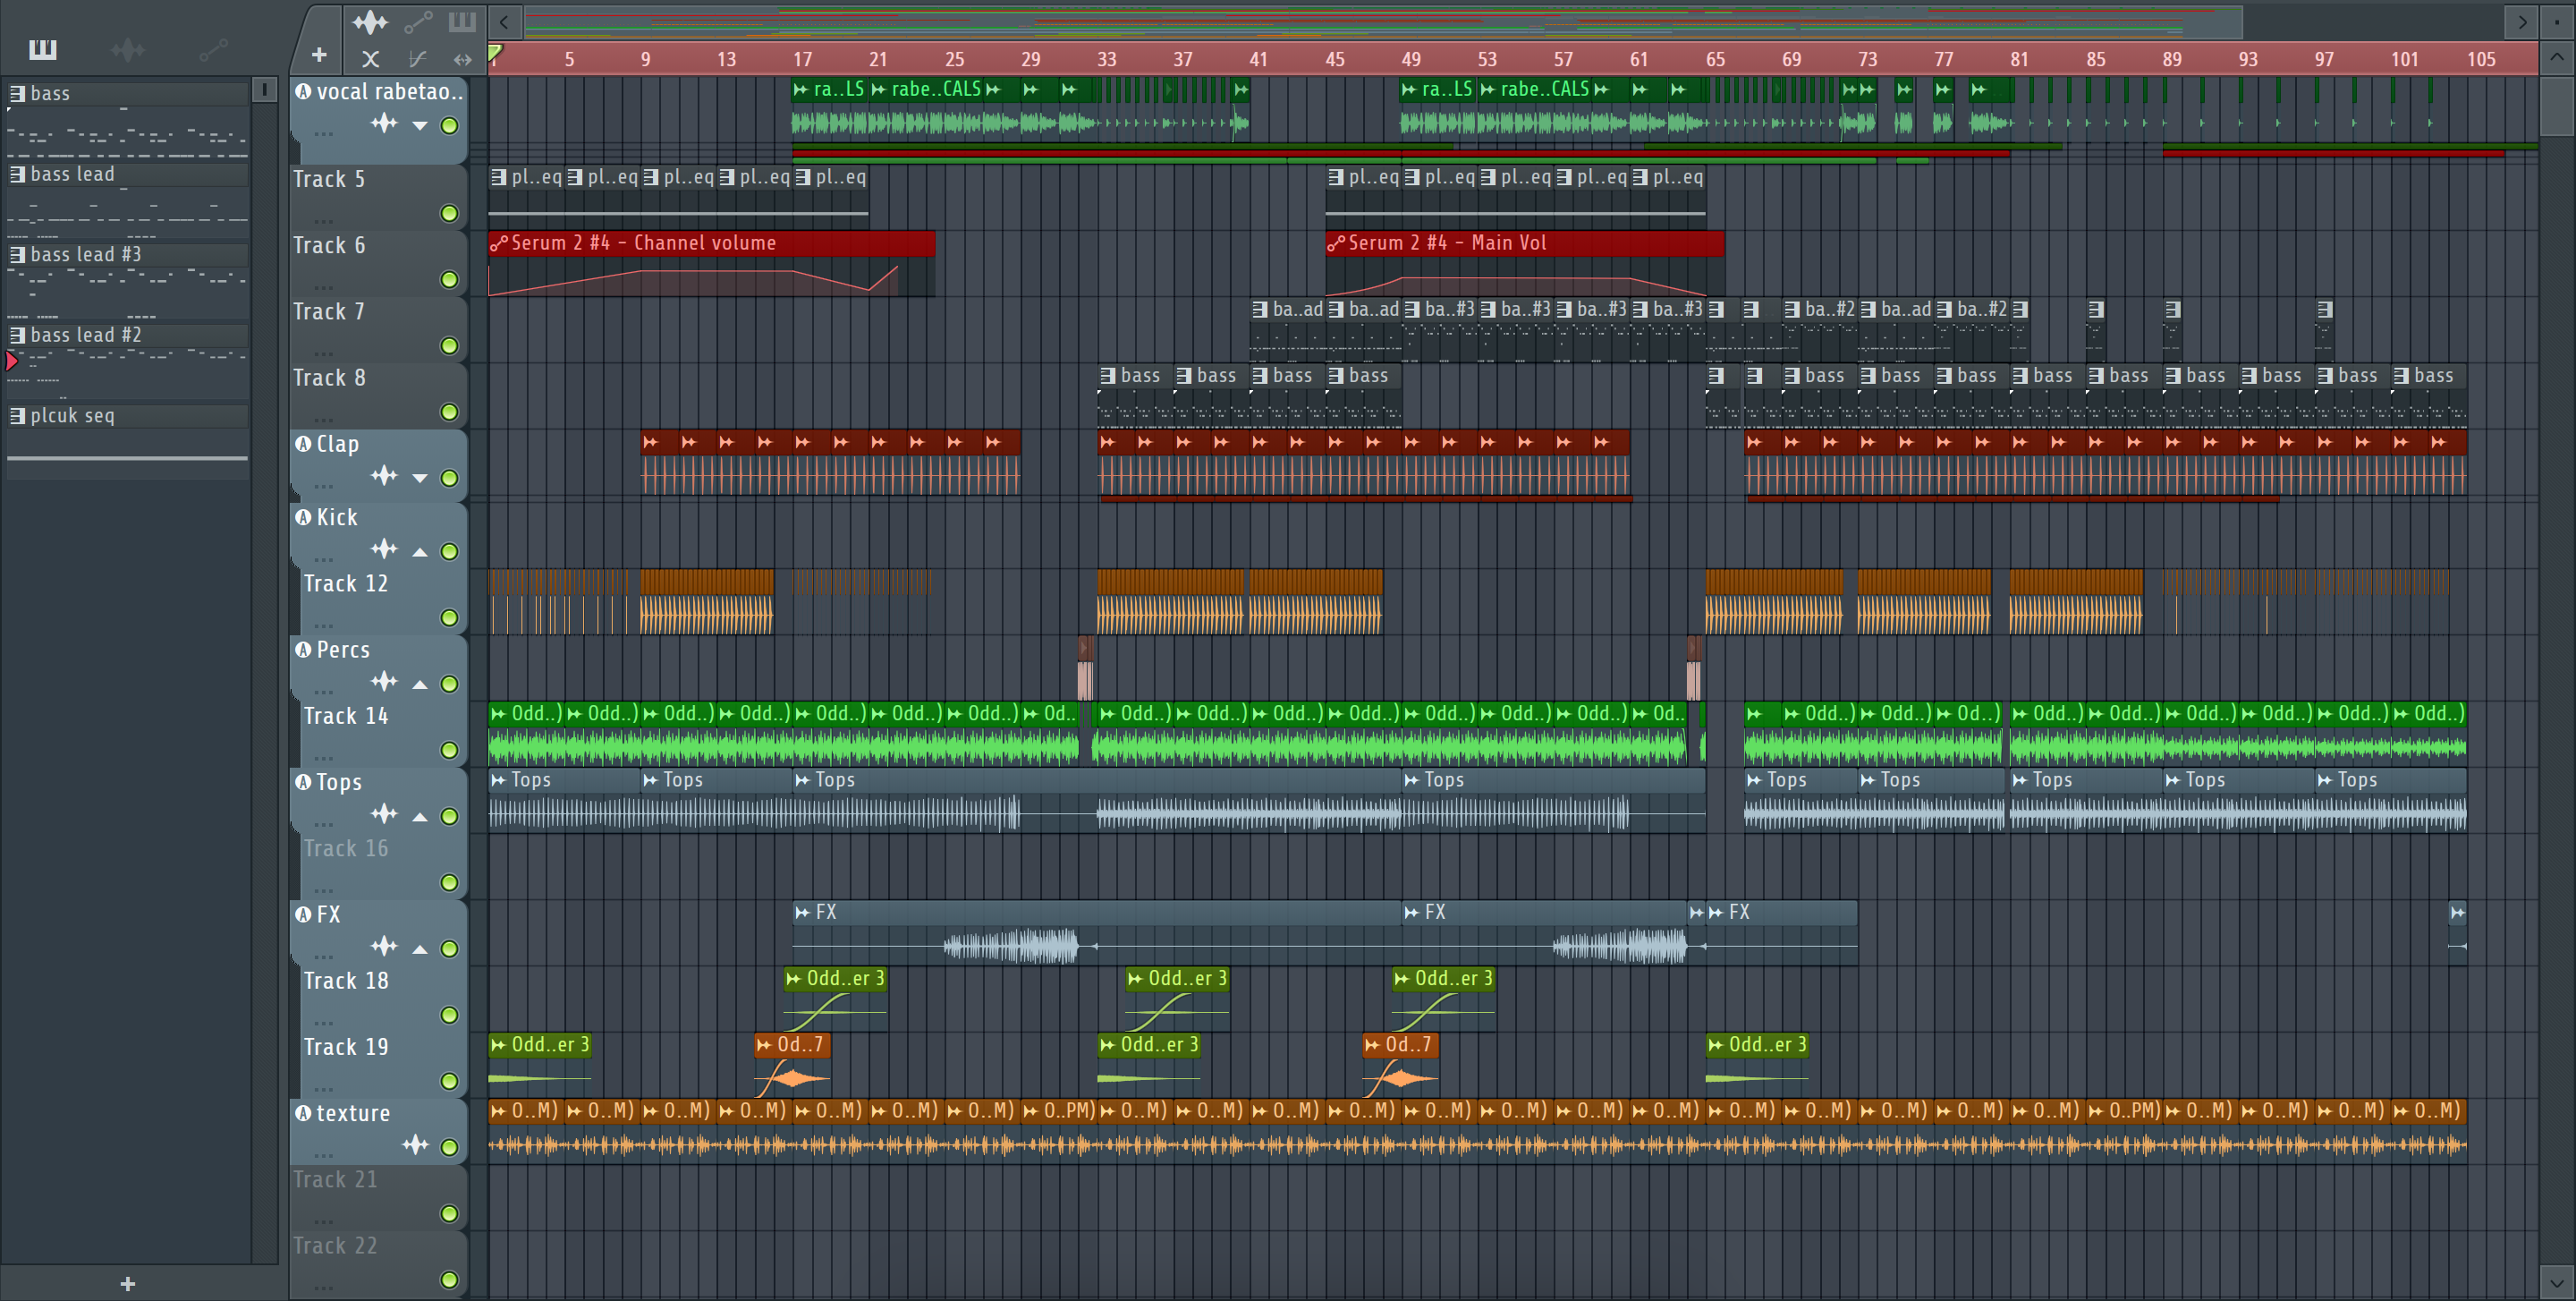The image size is (2576, 1301).
Task: Open the Serum 2 #4 Main Vol clip menu
Action: (x=1336, y=243)
